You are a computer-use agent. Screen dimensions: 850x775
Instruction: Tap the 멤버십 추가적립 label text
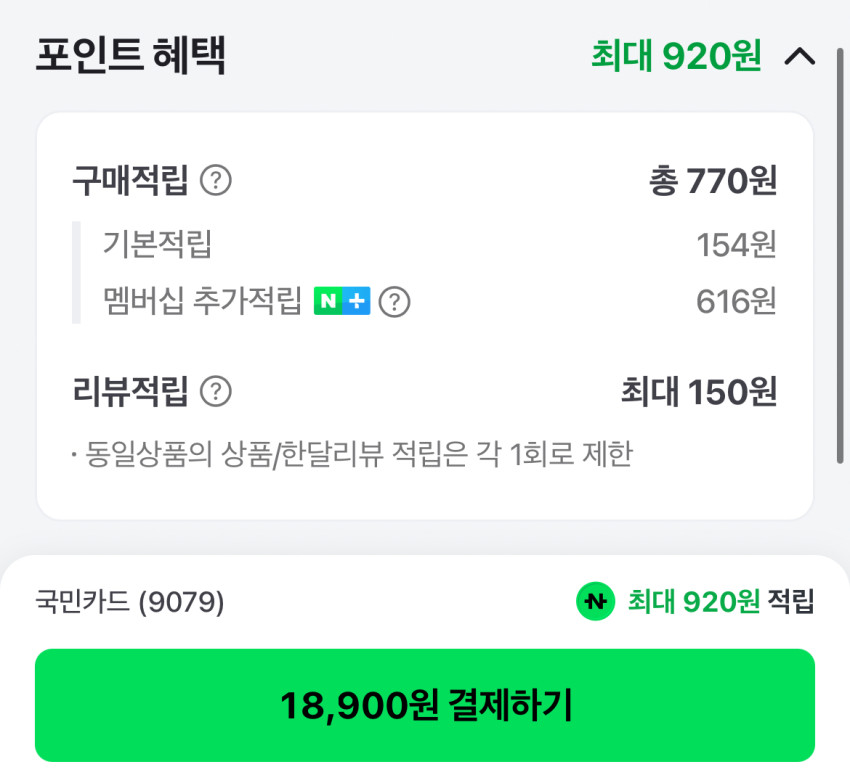pyautogui.click(x=202, y=301)
